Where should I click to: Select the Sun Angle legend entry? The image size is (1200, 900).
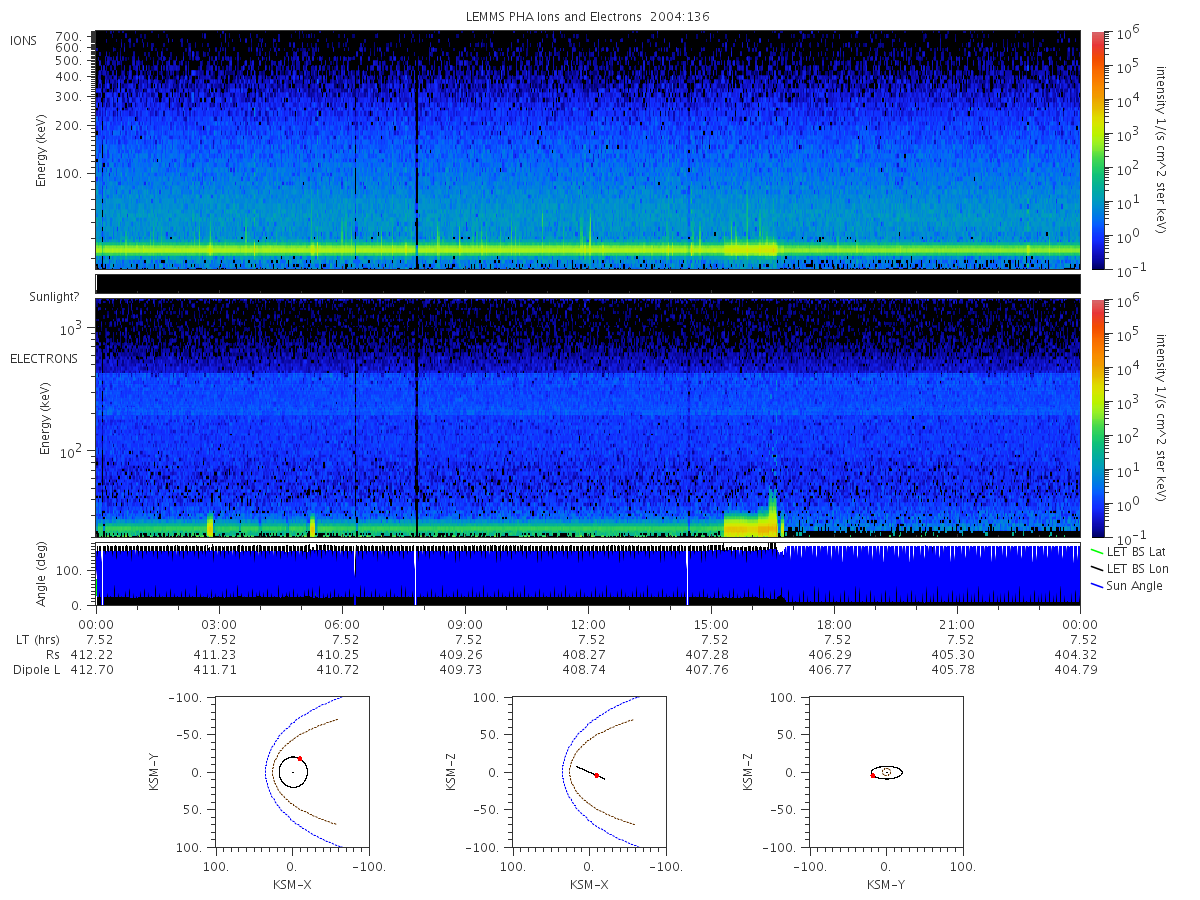pyautogui.click(x=1126, y=585)
